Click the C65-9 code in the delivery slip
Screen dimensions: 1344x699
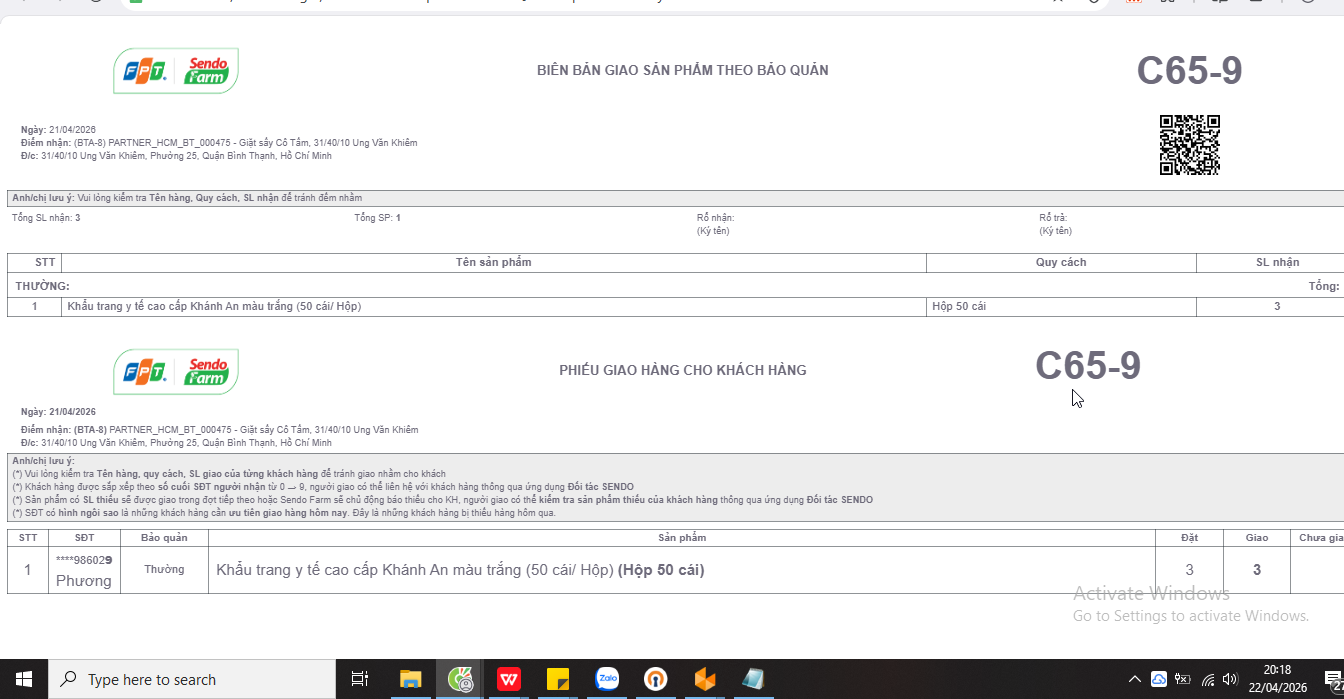coord(1088,366)
